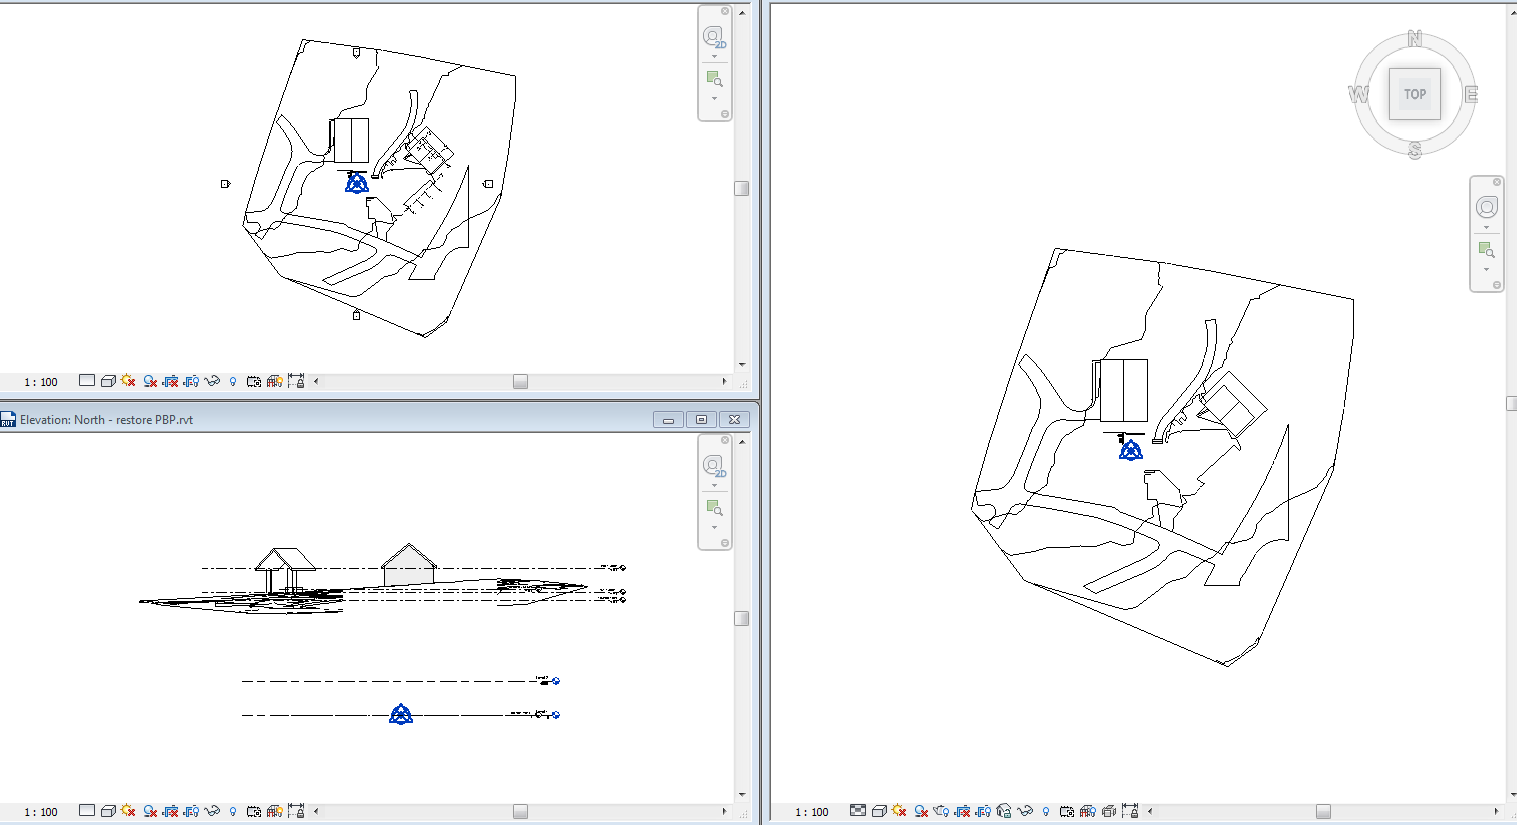Image resolution: width=1517 pixels, height=825 pixels.
Task: Open Detail Level menu in 3D view bar
Action: [858, 811]
